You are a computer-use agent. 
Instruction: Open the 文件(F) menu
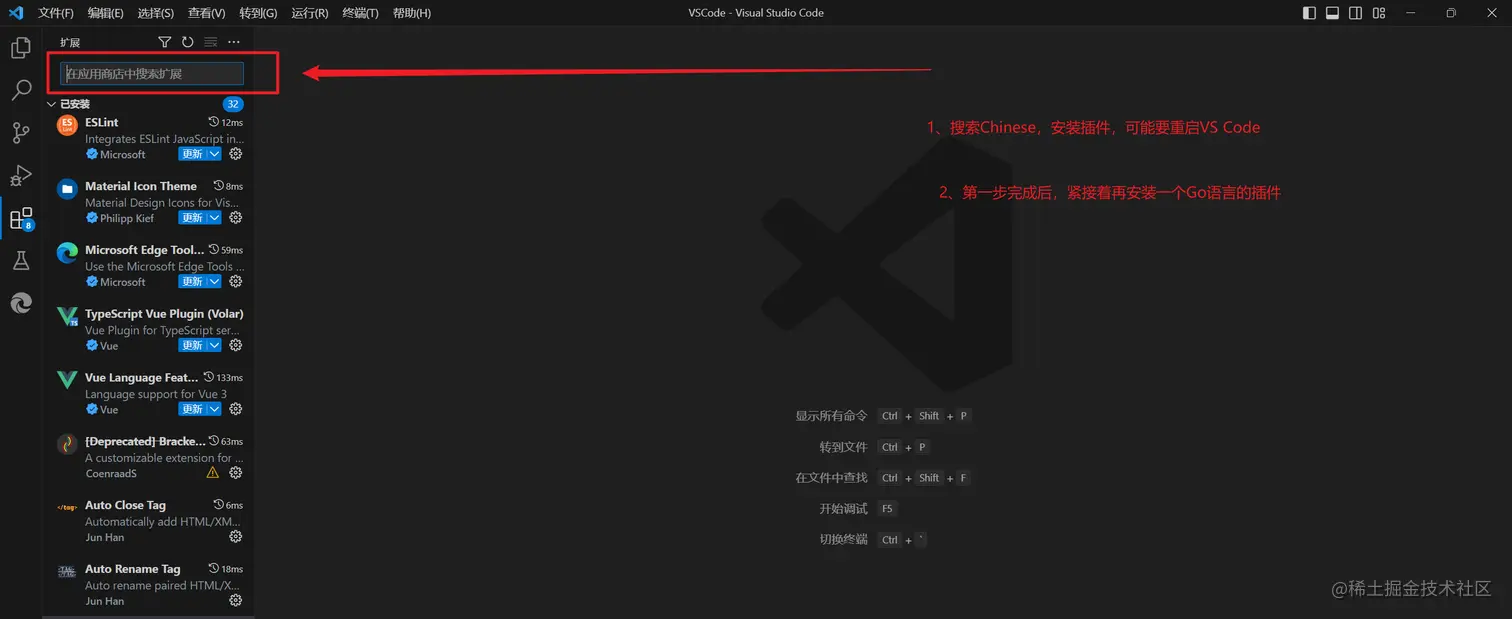point(56,13)
